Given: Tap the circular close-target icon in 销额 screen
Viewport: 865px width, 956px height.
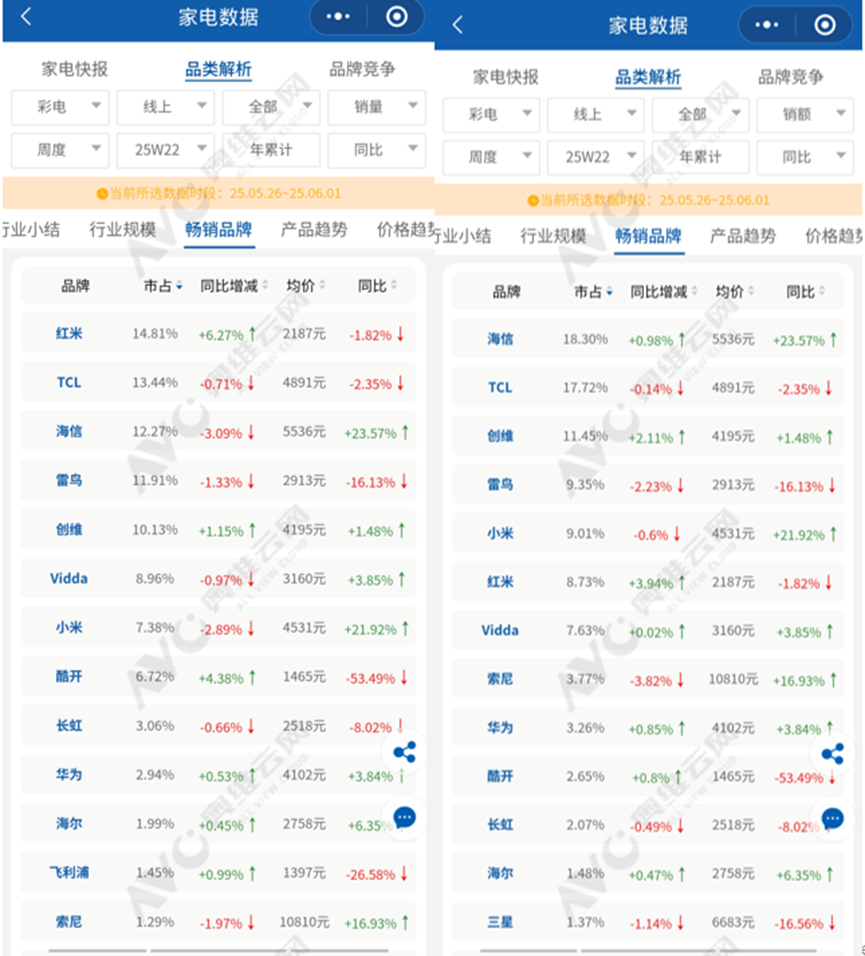Looking at the screenshot, I should 825,24.
